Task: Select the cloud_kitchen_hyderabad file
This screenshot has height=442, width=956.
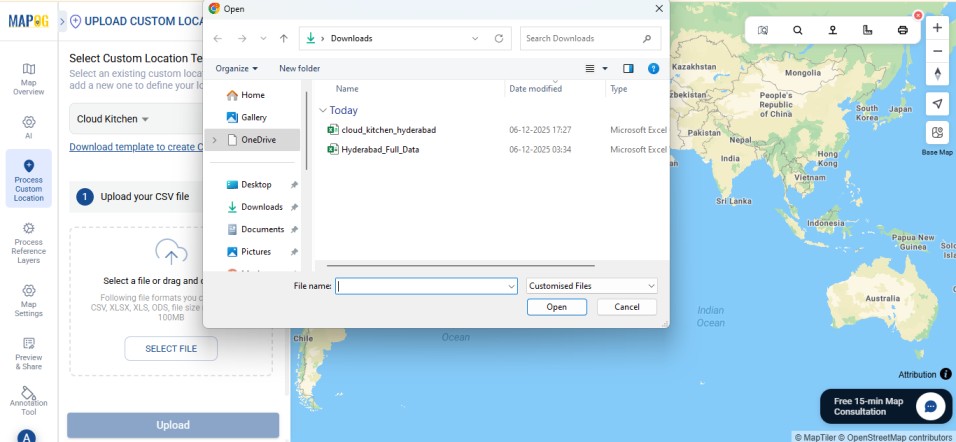Action: click(x=382, y=130)
